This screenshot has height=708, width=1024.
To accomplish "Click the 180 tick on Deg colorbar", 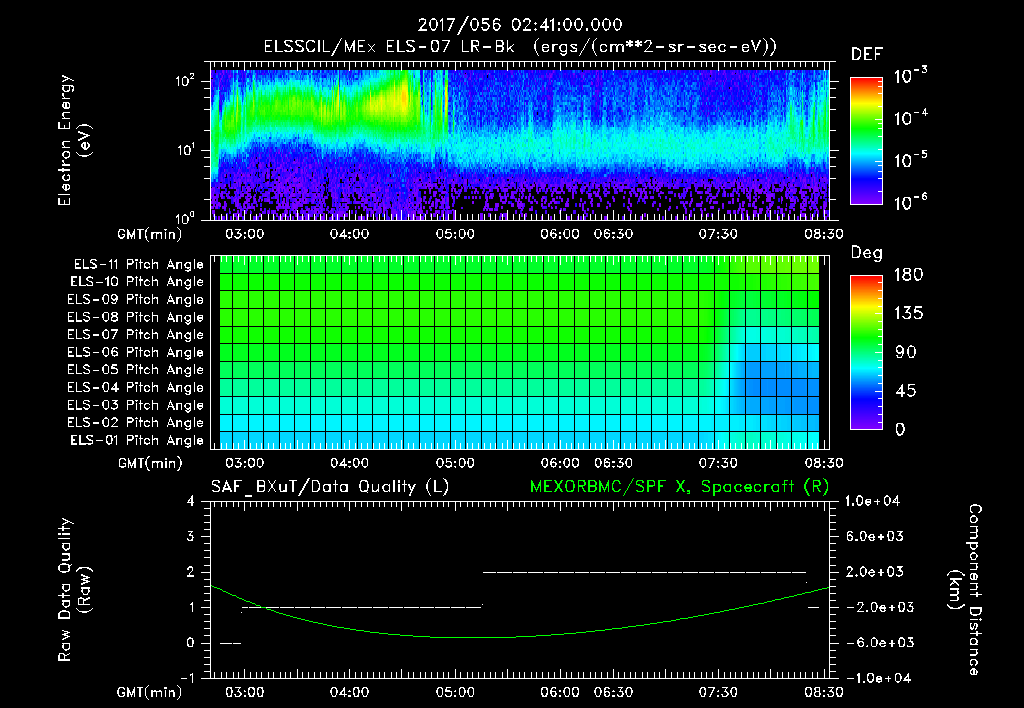I will (x=908, y=275).
